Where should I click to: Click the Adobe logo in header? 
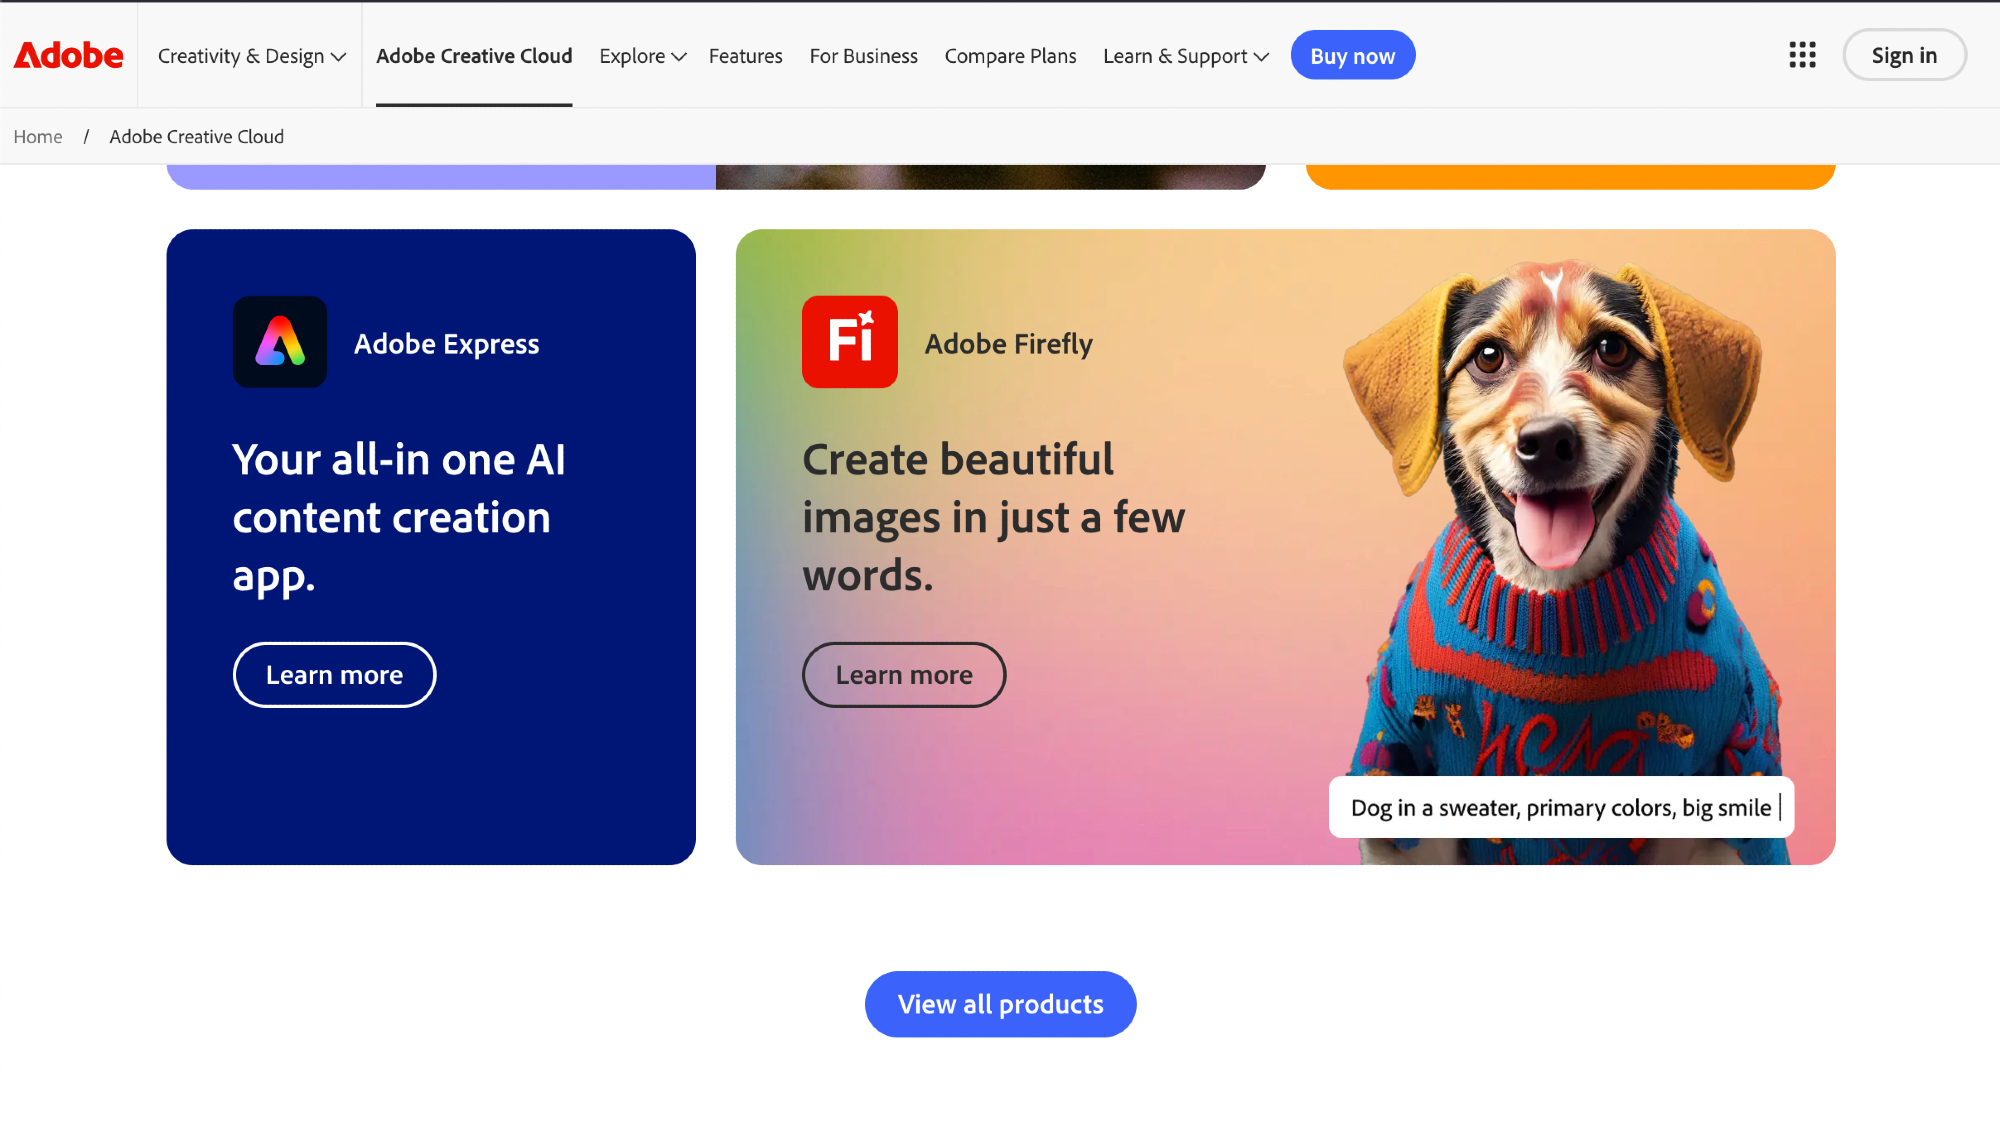pyautogui.click(x=68, y=55)
